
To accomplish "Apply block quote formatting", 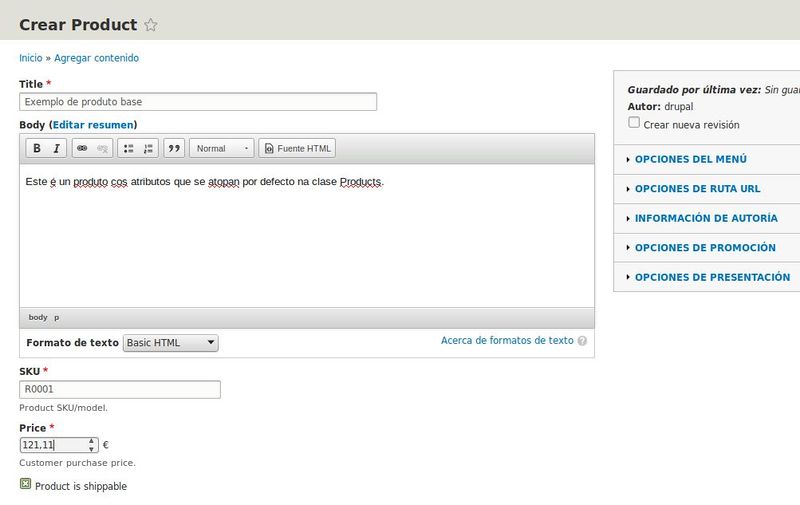I will [174, 148].
